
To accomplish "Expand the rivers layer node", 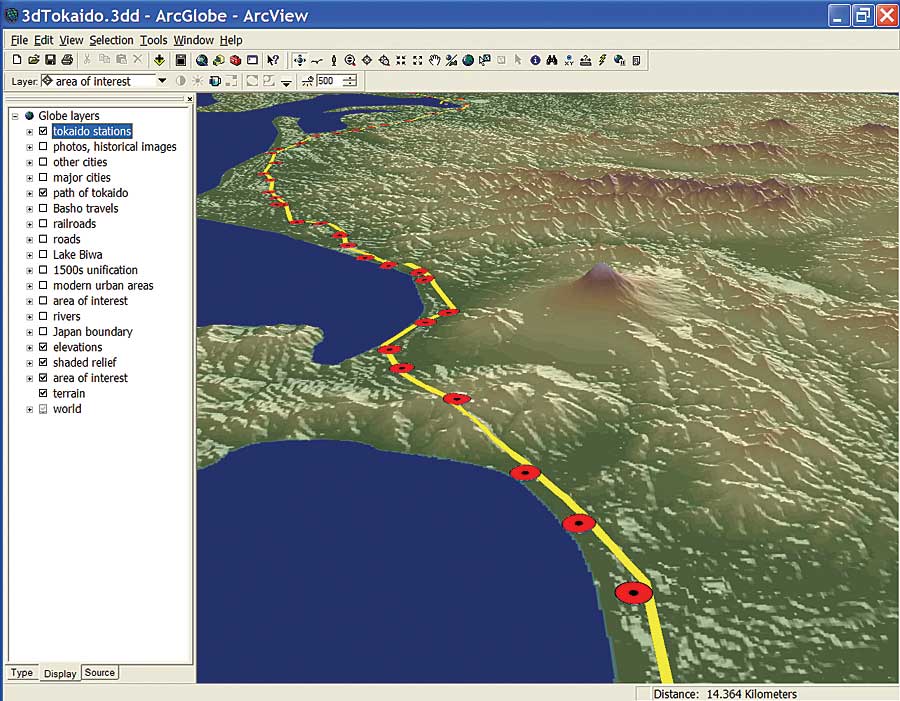I will [x=29, y=316].
